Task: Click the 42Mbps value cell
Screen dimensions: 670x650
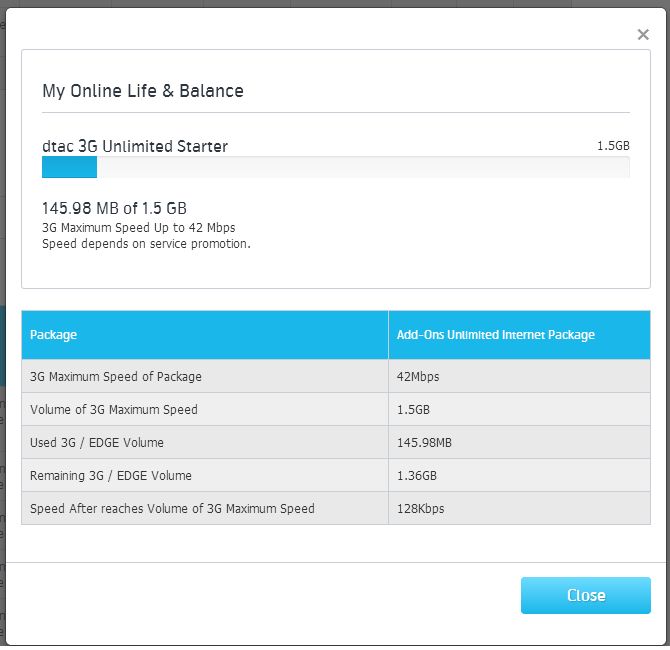Action: (x=418, y=377)
